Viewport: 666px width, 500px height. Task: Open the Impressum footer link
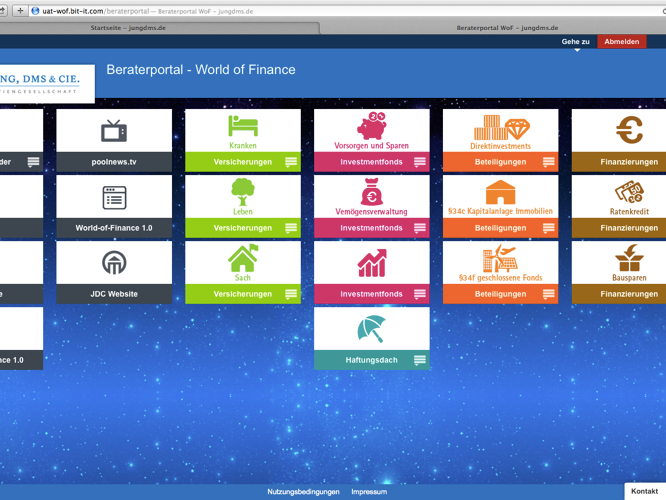pos(369,492)
